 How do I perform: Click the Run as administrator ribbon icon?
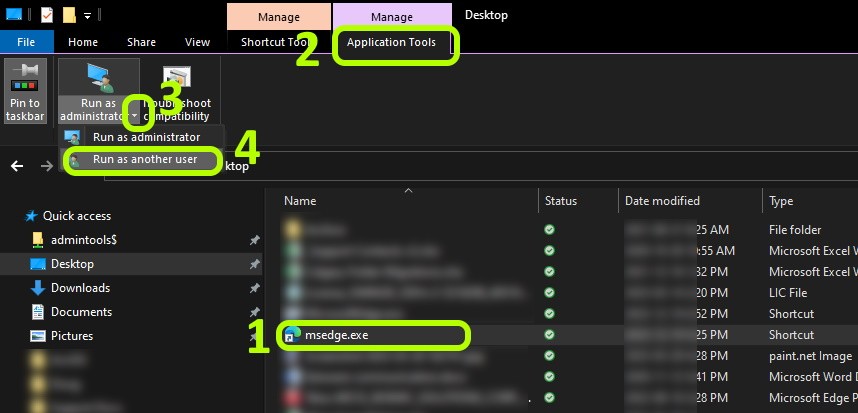98,82
